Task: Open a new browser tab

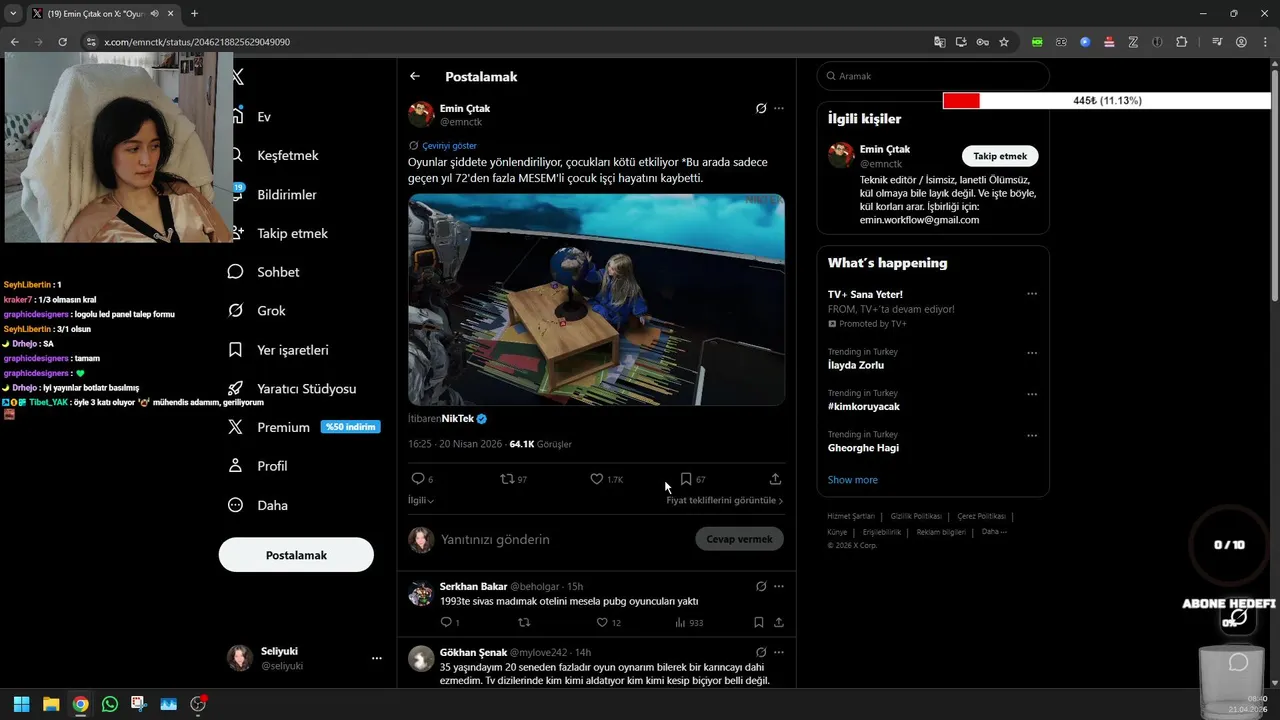Action: click(x=194, y=13)
